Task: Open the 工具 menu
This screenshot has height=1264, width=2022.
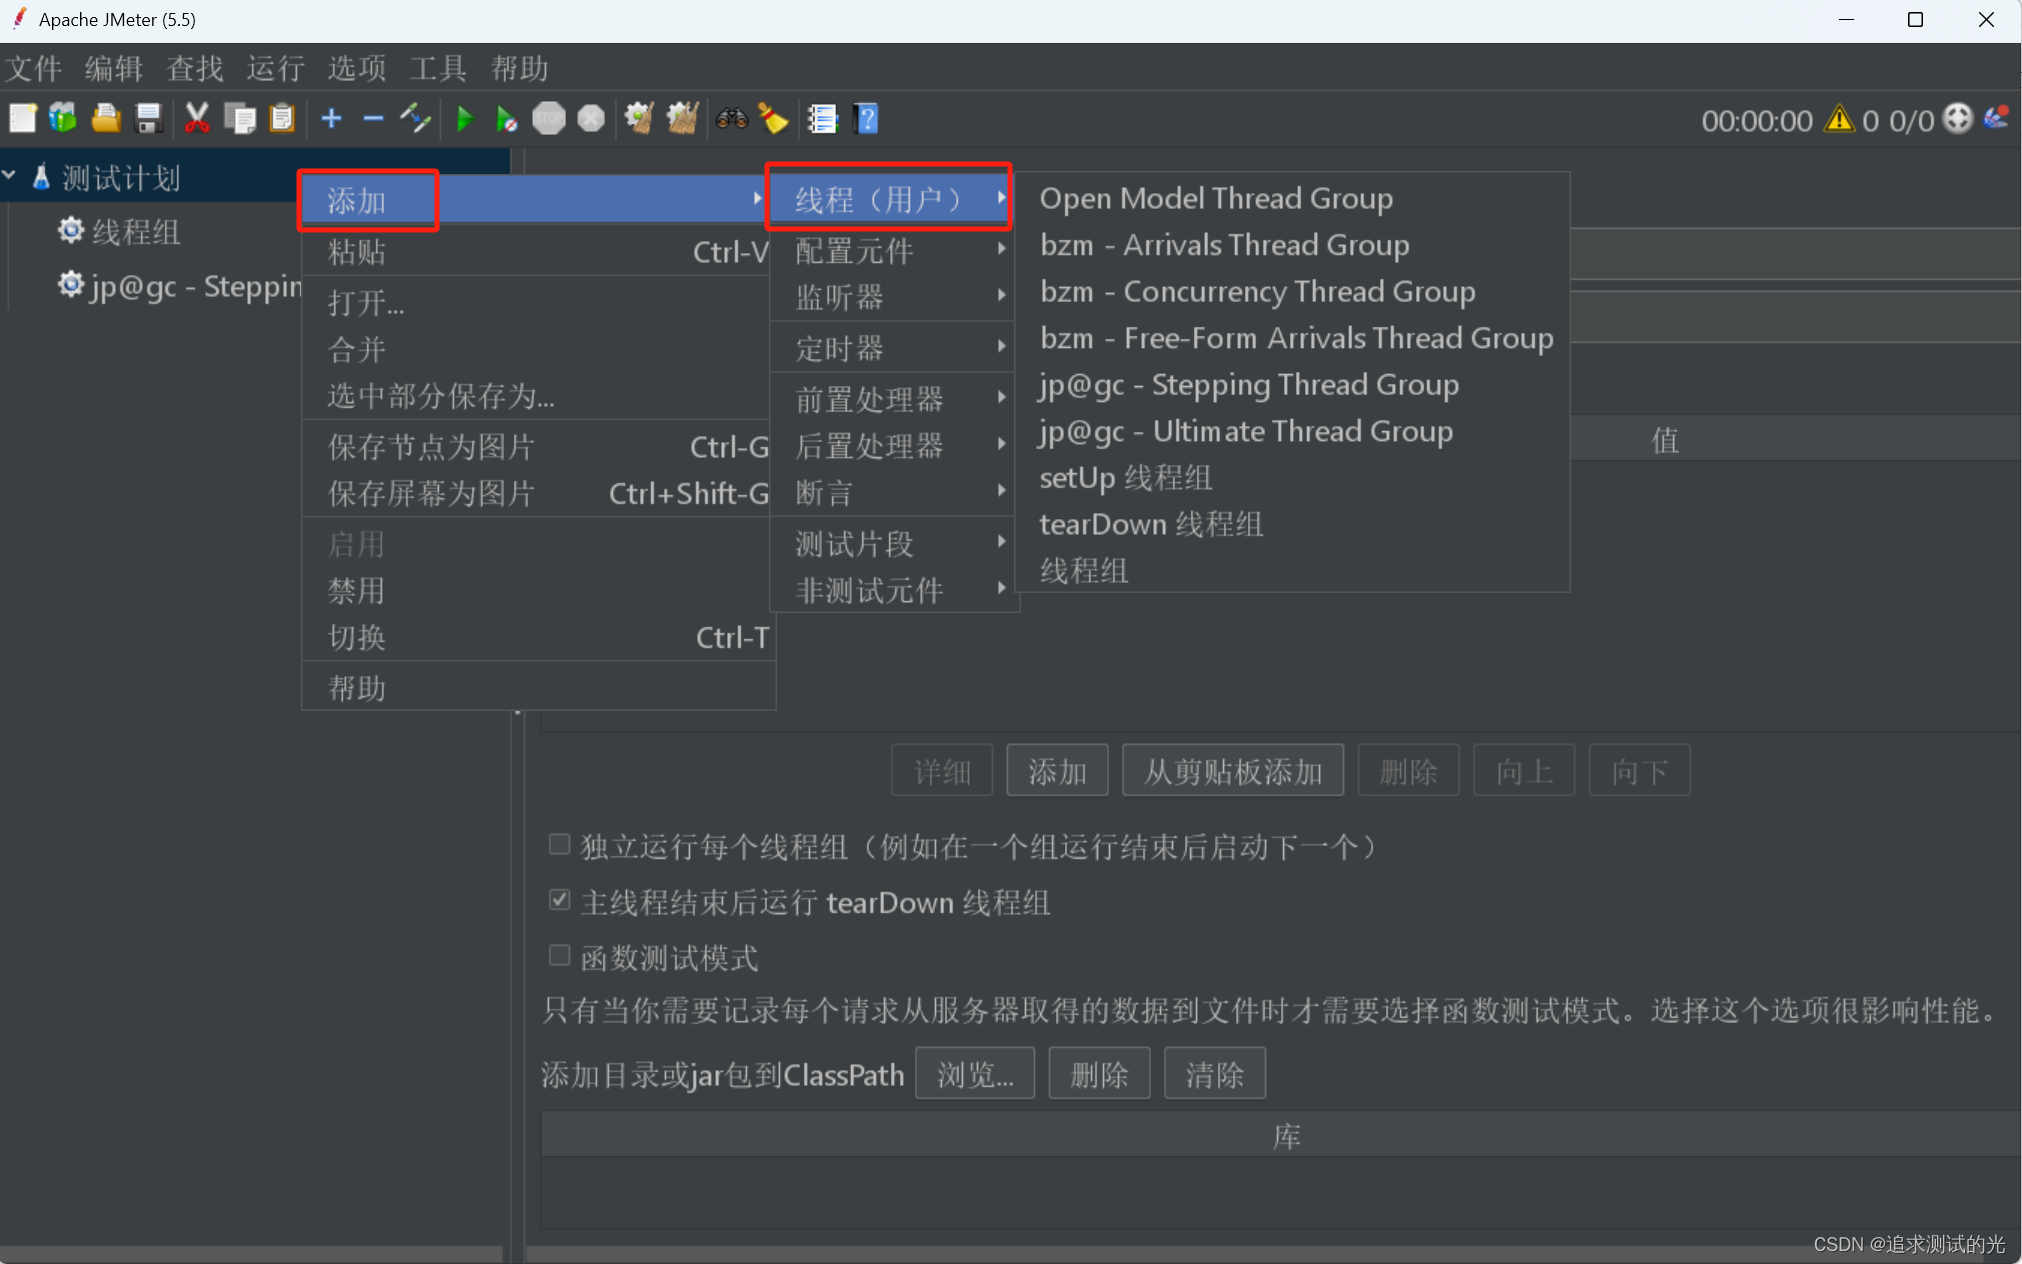Action: (438, 68)
